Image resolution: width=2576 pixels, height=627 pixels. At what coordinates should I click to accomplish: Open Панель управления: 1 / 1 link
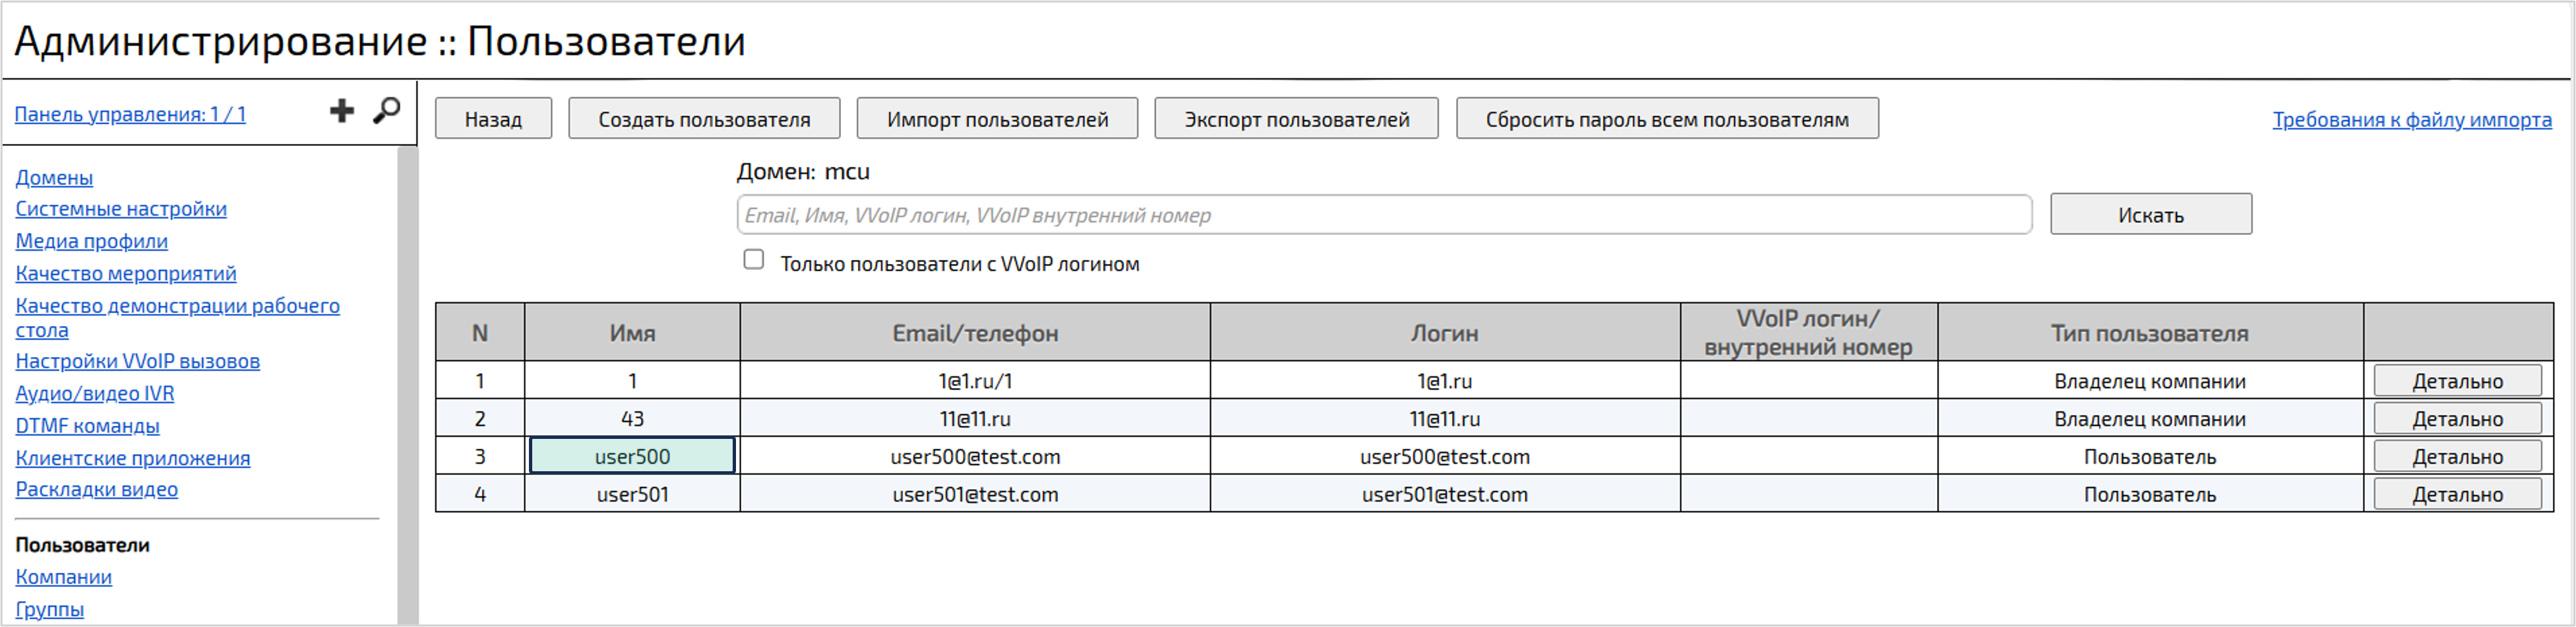[130, 114]
